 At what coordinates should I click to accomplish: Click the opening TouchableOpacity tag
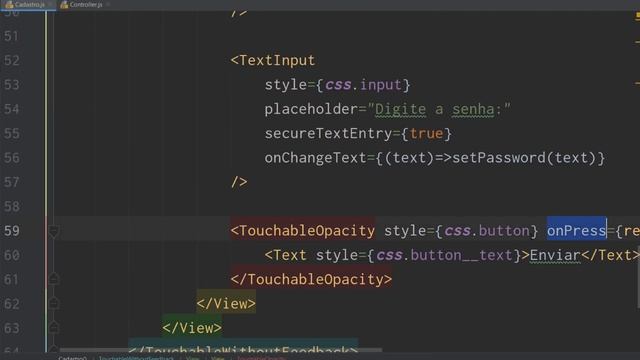pos(303,231)
